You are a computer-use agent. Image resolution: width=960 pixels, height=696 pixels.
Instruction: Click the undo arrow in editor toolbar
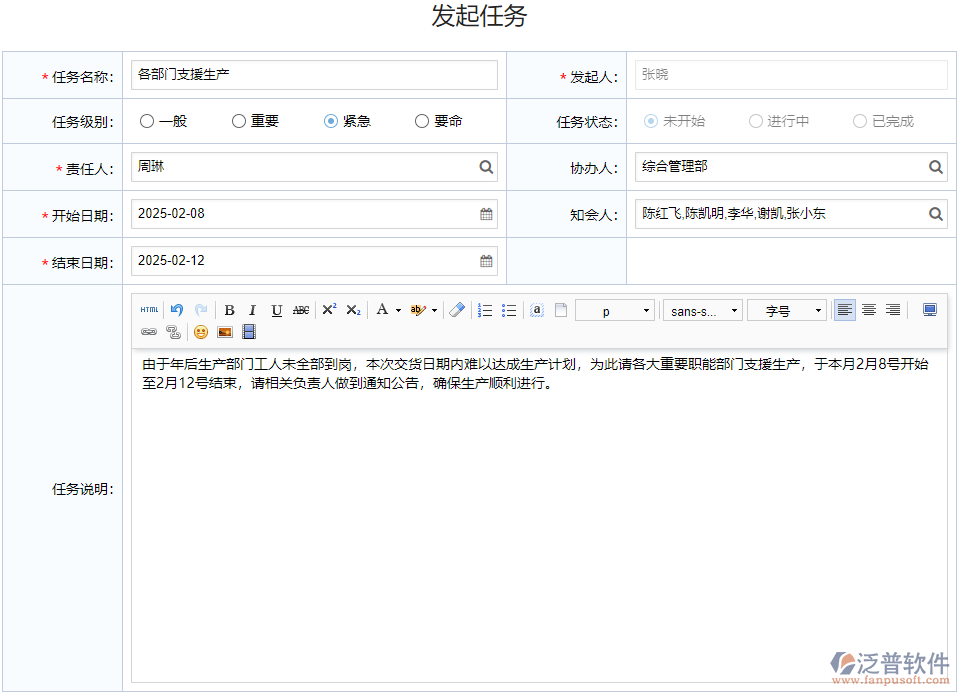coord(177,310)
